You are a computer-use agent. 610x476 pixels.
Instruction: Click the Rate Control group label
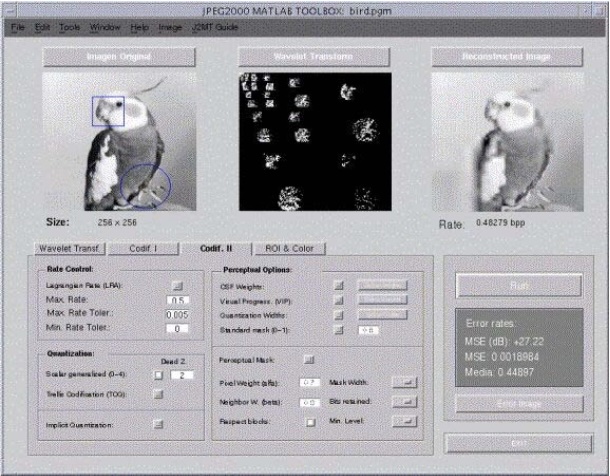pyautogui.click(x=70, y=269)
